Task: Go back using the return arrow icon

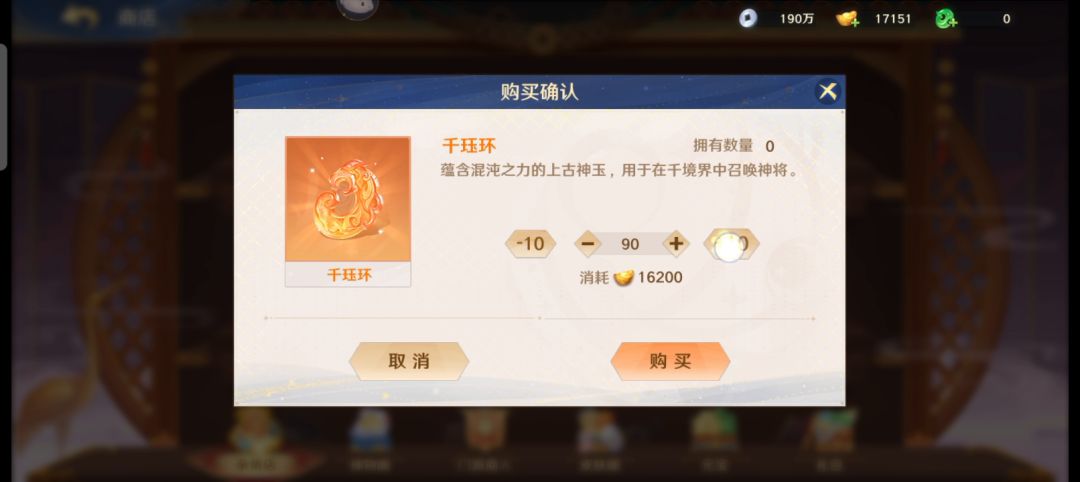Action: coord(79,17)
